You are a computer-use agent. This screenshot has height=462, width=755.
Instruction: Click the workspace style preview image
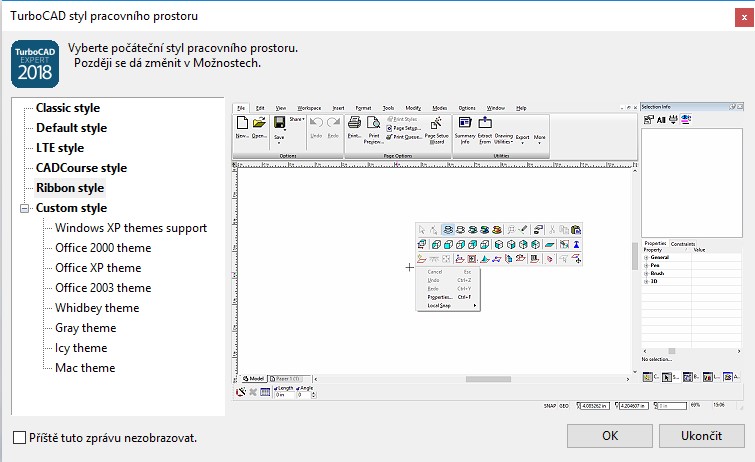488,257
